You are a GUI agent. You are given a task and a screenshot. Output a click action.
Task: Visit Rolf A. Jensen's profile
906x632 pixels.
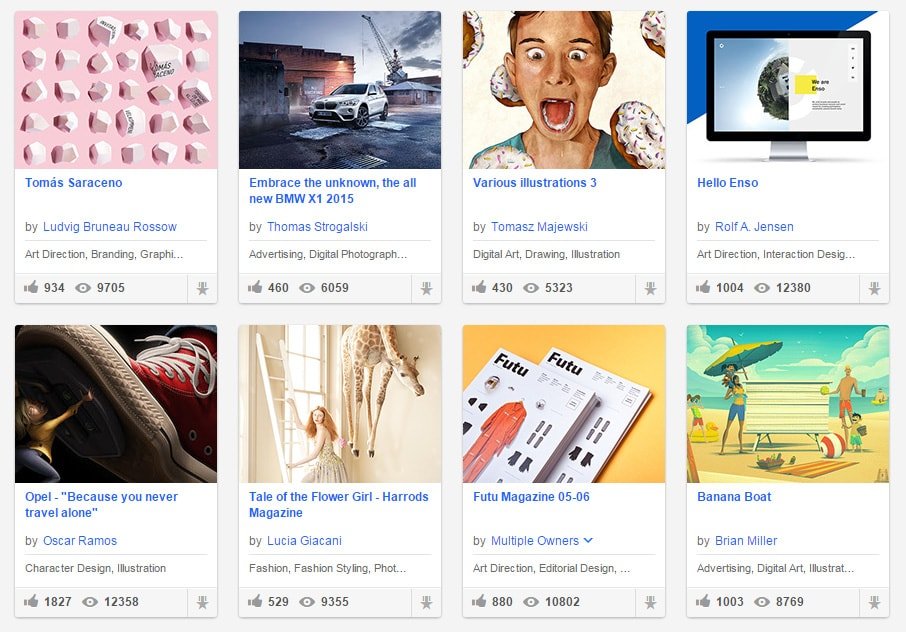pos(754,226)
